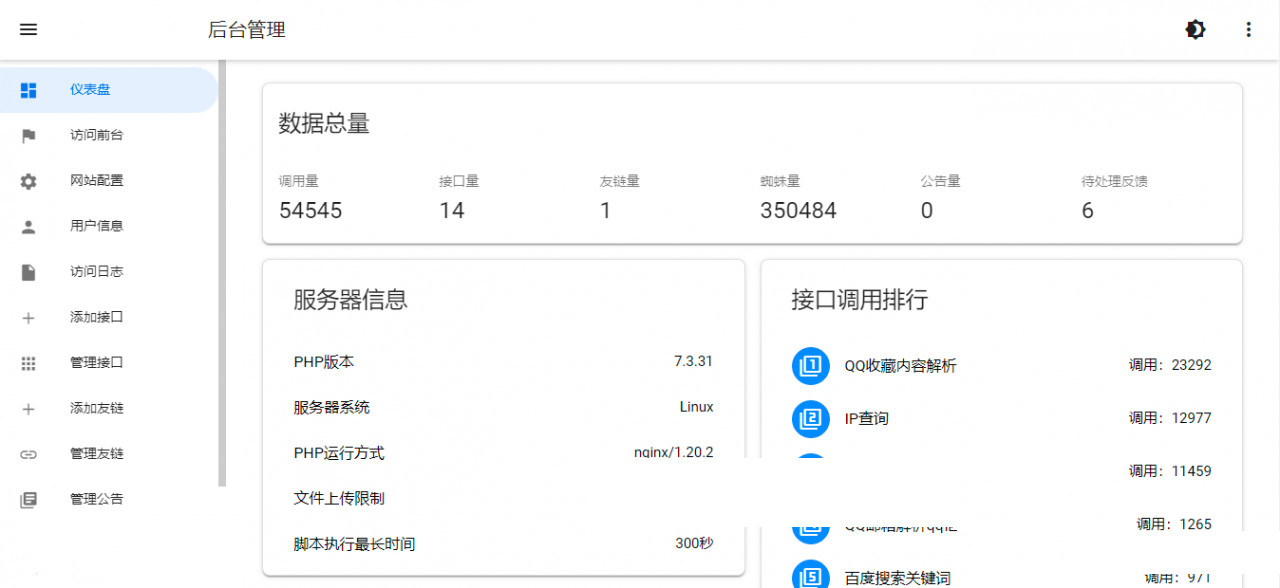
Task: Click the call count 调用：23292
Action: point(1170,365)
